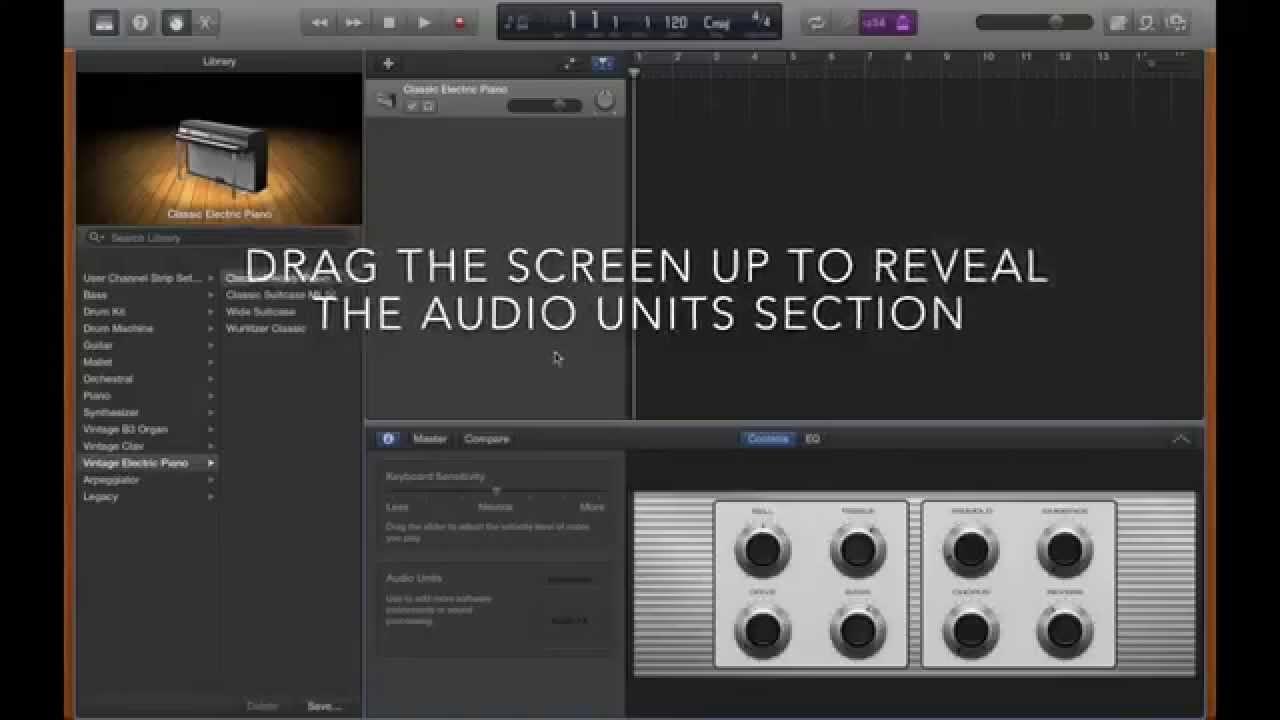
Task: Select the Piano category
Action: tap(148, 396)
